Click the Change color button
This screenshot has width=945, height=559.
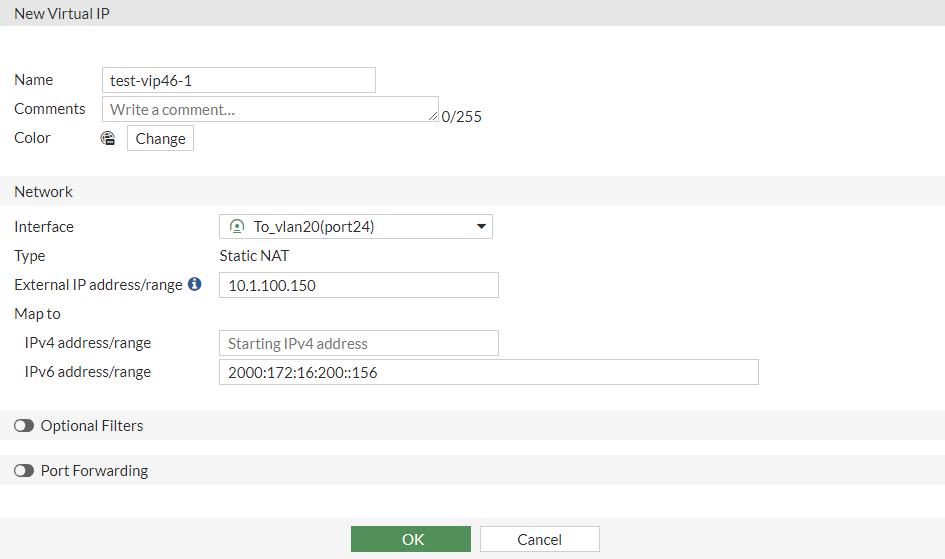(x=160, y=138)
